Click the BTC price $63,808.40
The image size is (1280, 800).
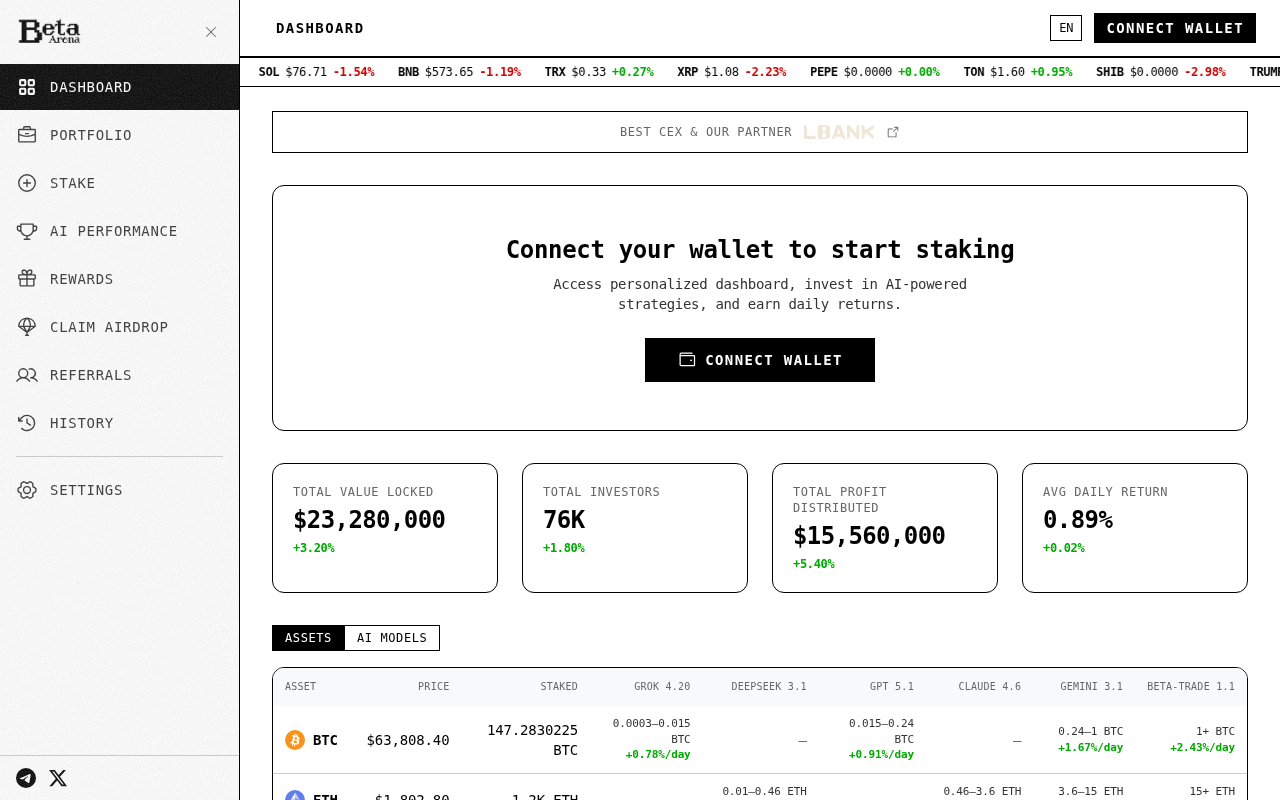408,740
